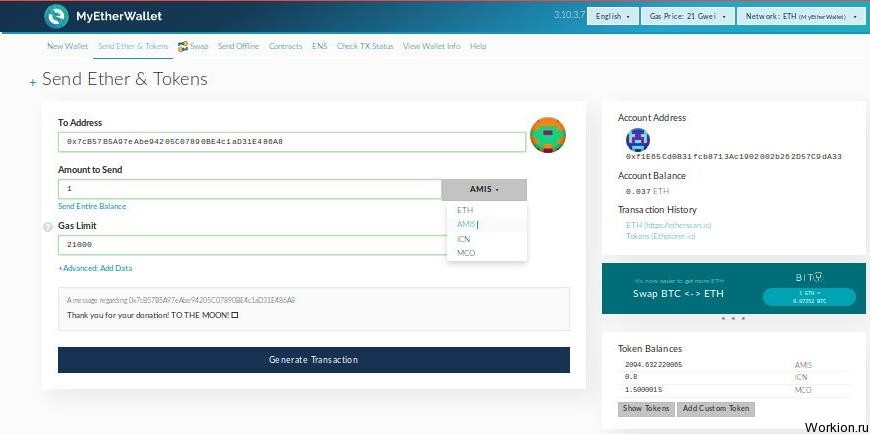
Task: Open the New Wallet tab
Action: pyautogui.click(x=68, y=46)
